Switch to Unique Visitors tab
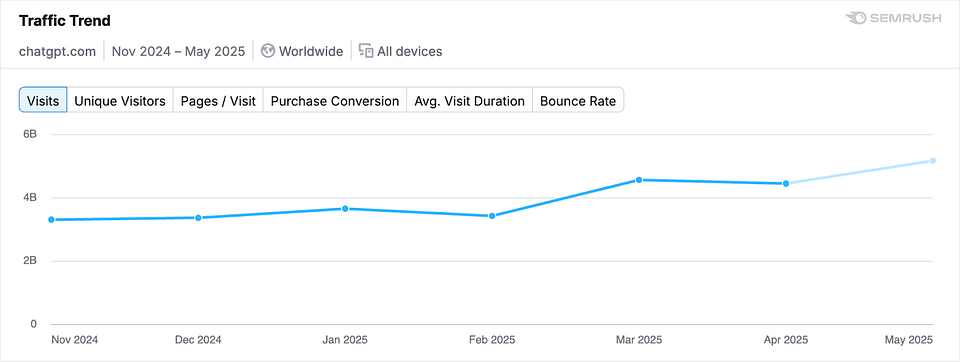The width and height of the screenshot is (960, 362). pos(120,100)
